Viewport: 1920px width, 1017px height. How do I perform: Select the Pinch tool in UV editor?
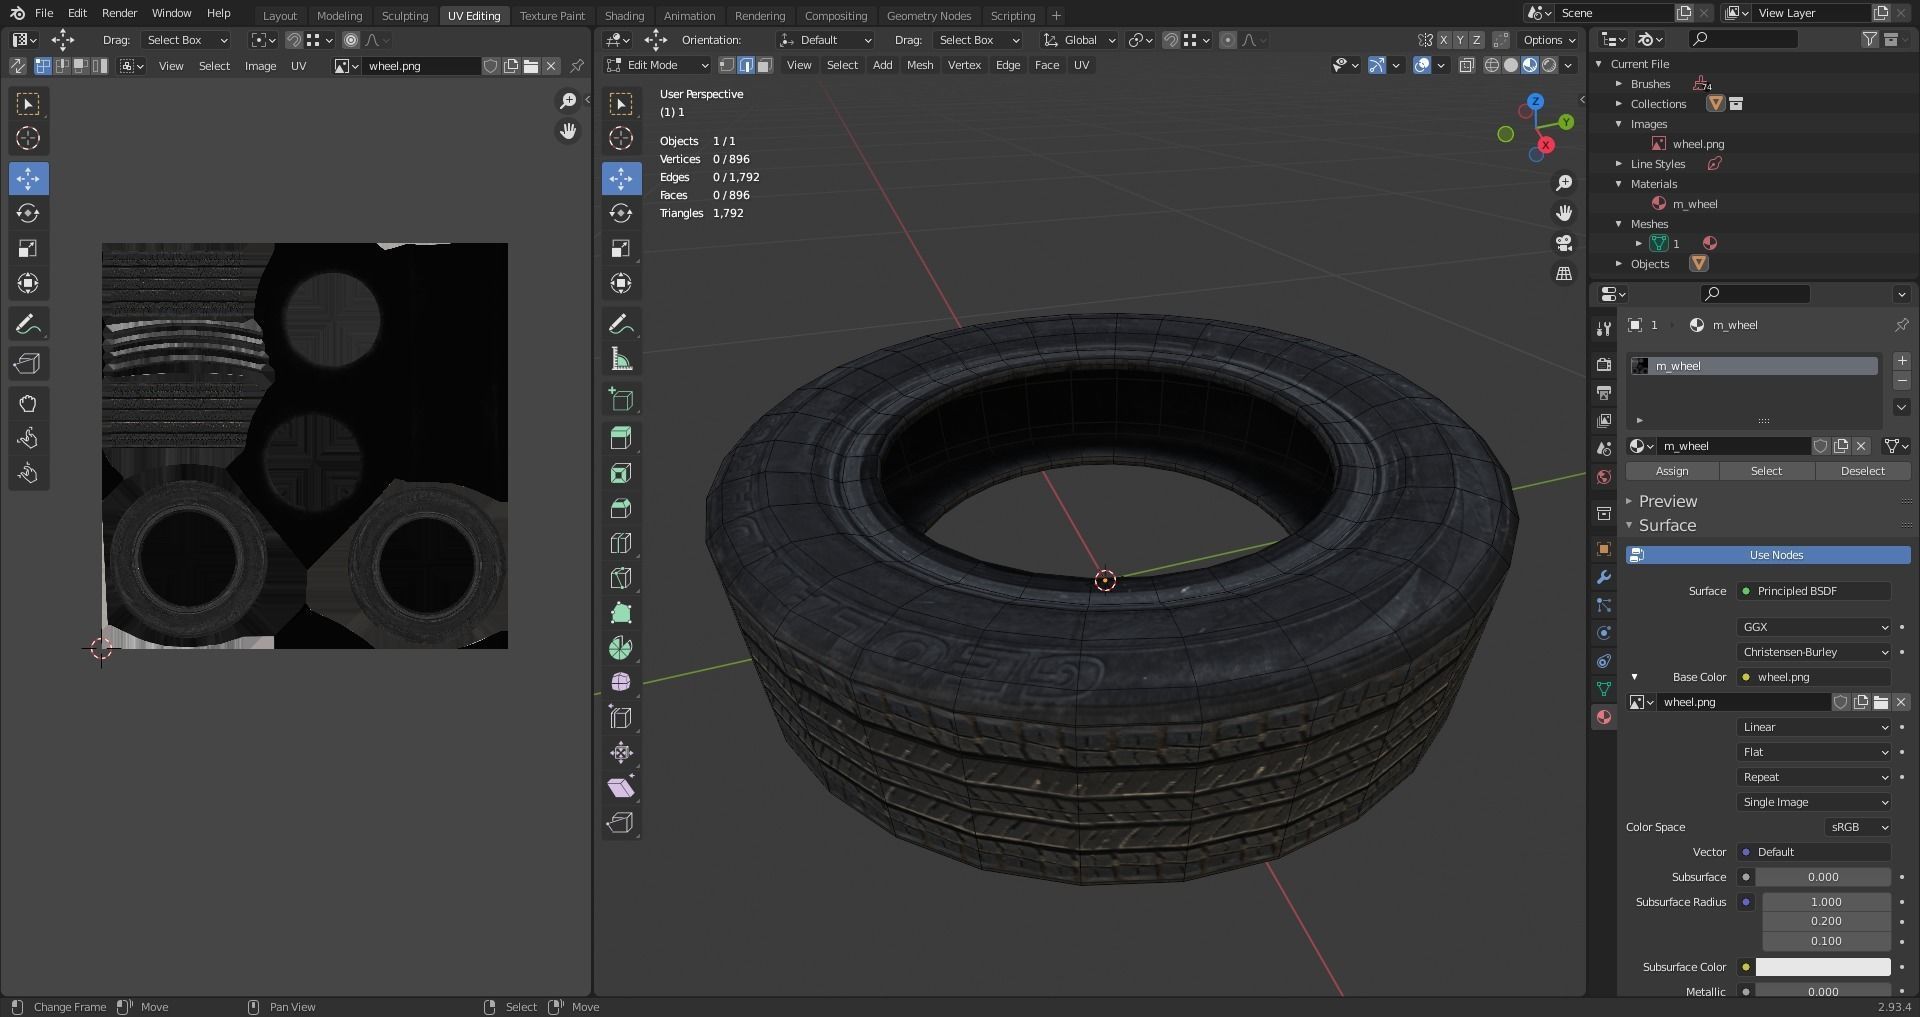(28, 474)
